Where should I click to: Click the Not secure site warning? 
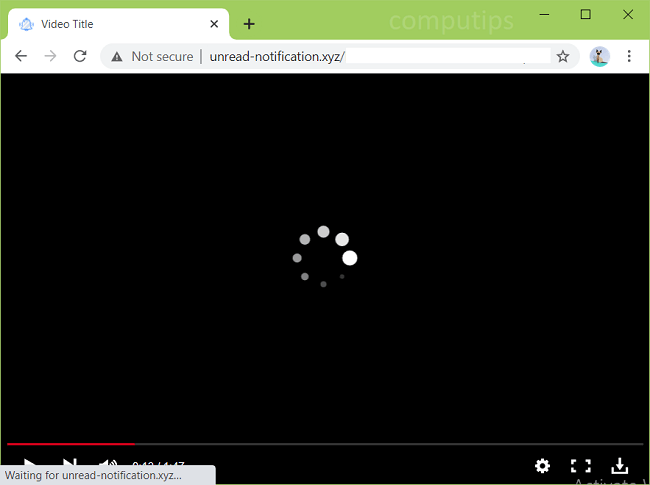pos(152,57)
